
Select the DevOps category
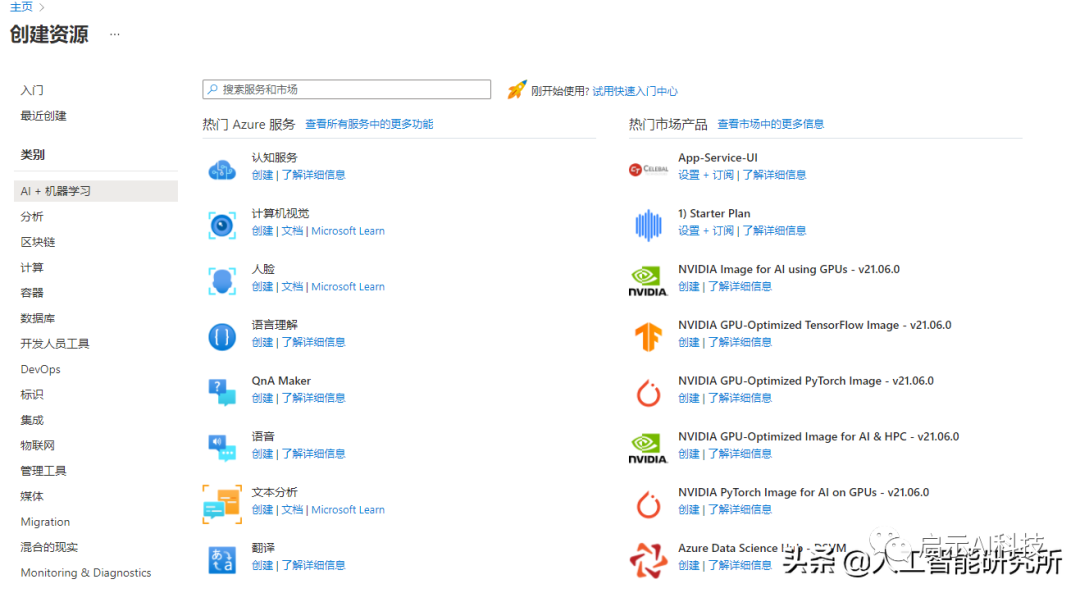pos(41,369)
